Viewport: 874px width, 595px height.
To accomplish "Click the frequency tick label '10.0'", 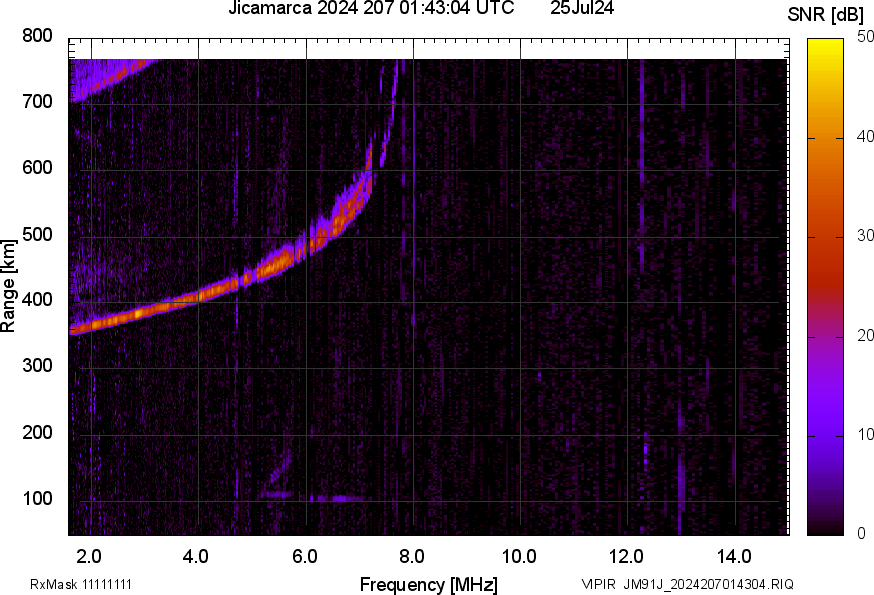I will coord(519,557).
